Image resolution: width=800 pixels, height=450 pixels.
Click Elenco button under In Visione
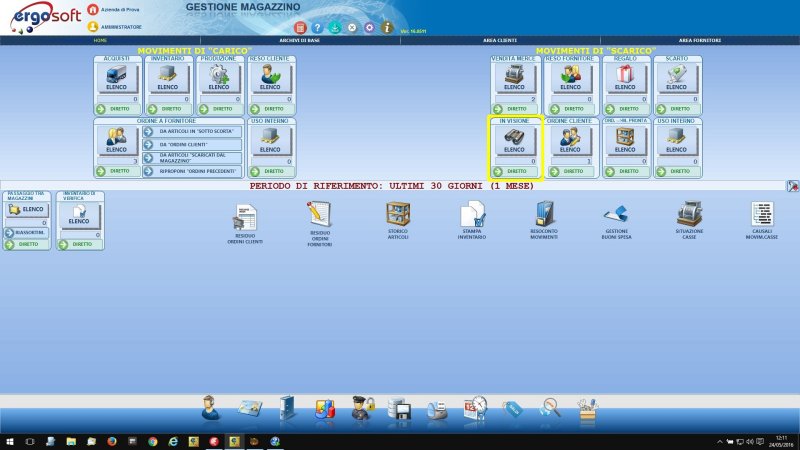pyautogui.click(x=514, y=145)
